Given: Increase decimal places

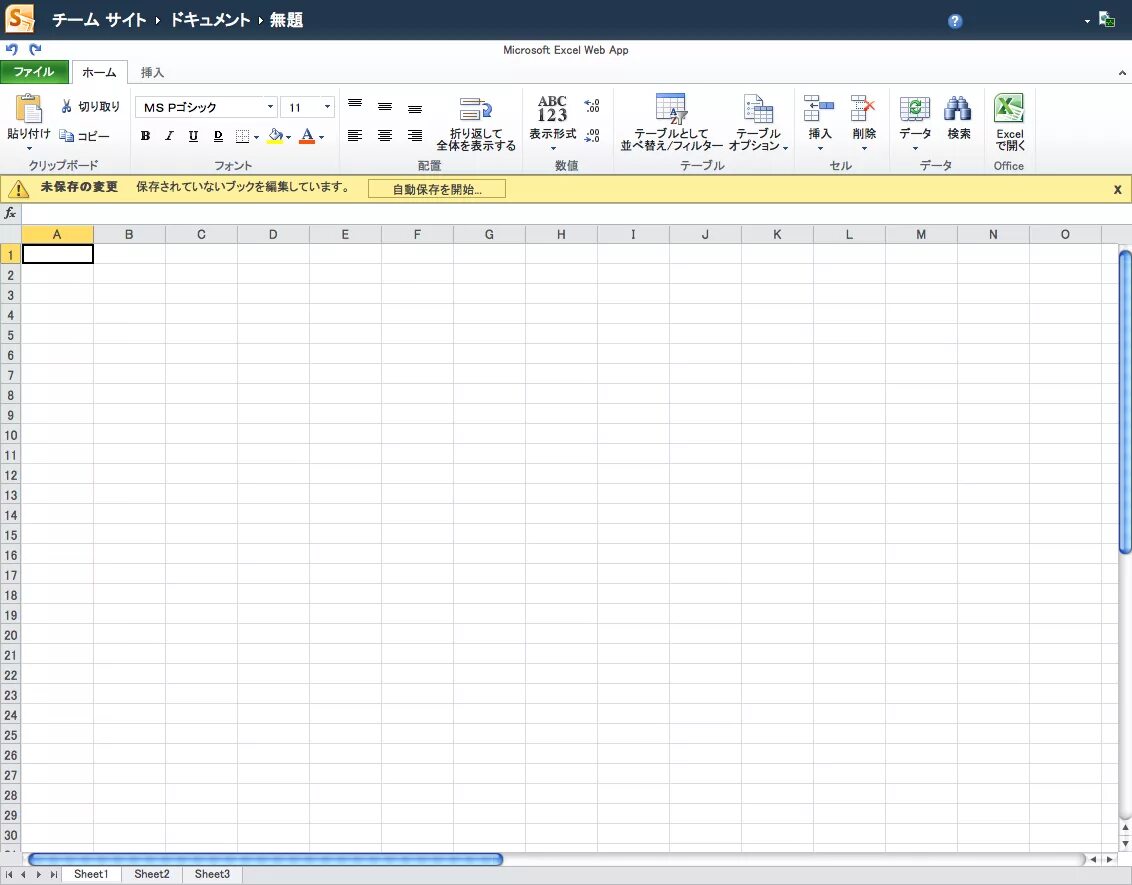Looking at the screenshot, I should click(x=592, y=106).
